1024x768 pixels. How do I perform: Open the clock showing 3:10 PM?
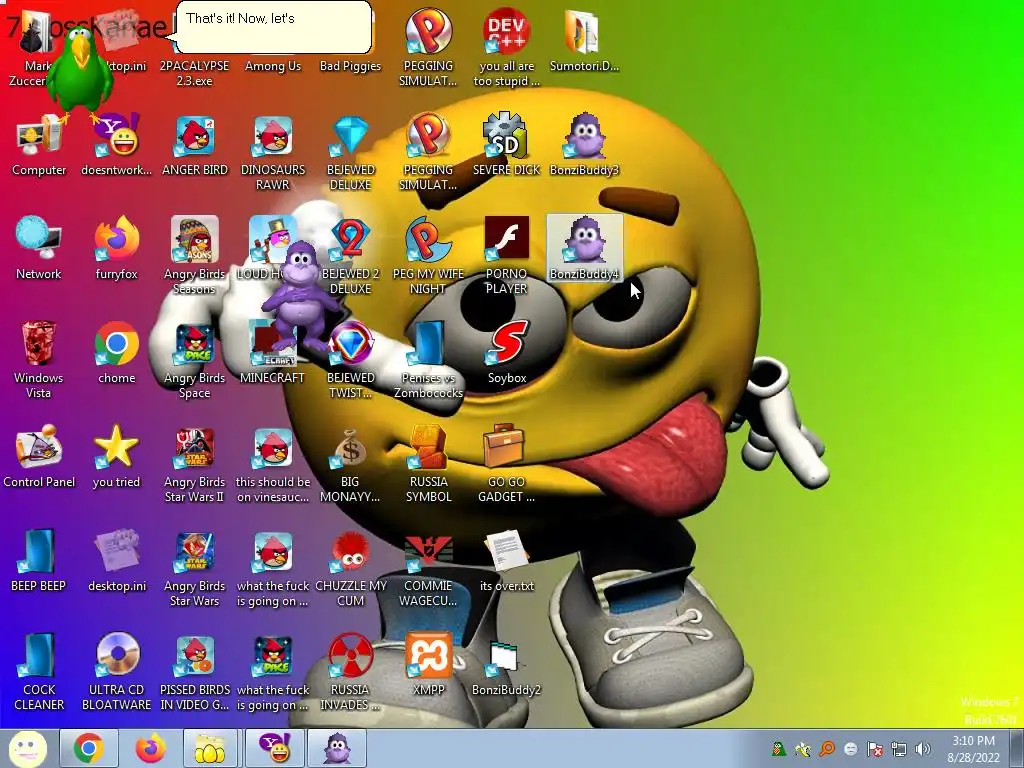[x=974, y=749]
